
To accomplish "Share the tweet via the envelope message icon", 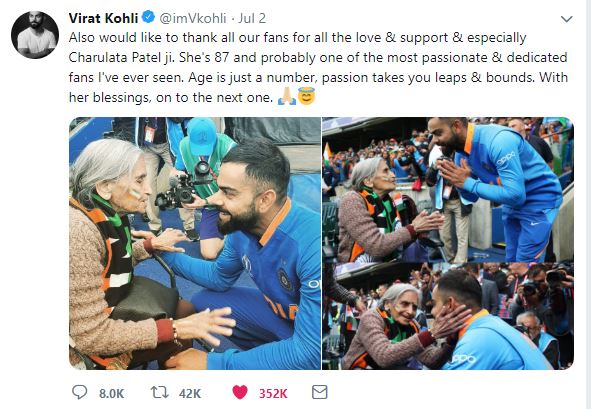I will [320, 392].
